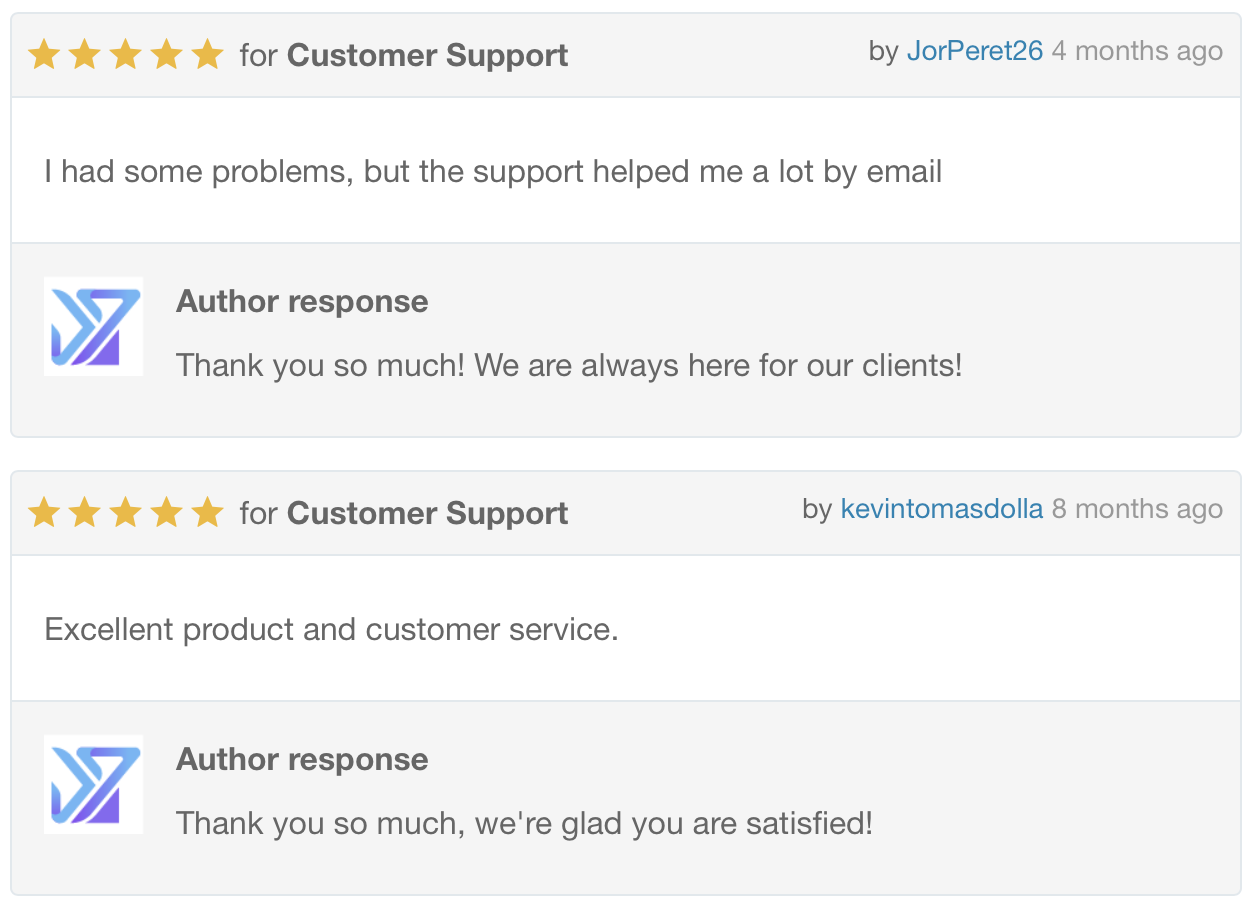Click fifth star in JorPeret26's review rating
This screenshot has height=912, width=1252.
207,55
